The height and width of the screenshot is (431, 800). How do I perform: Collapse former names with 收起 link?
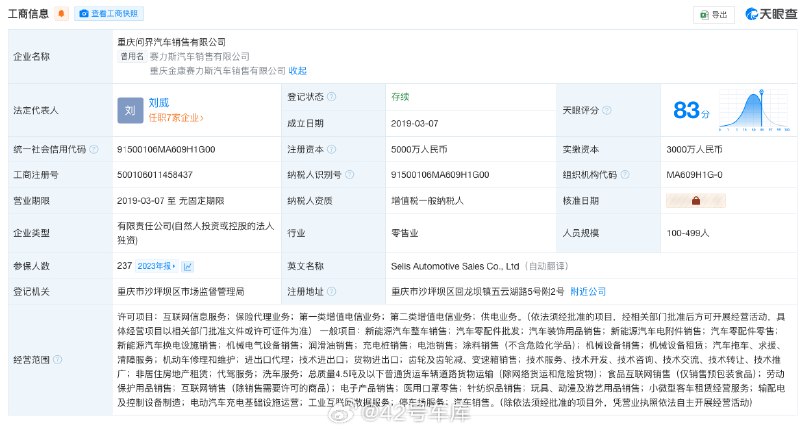[298, 71]
